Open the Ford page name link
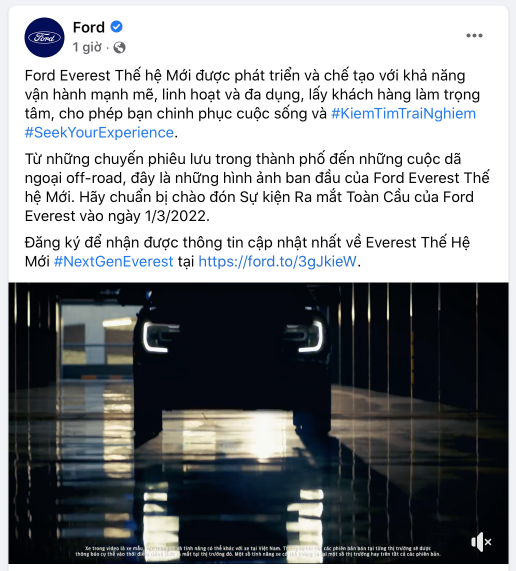The width and height of the screenshot is (516, 571). point(88,27)
